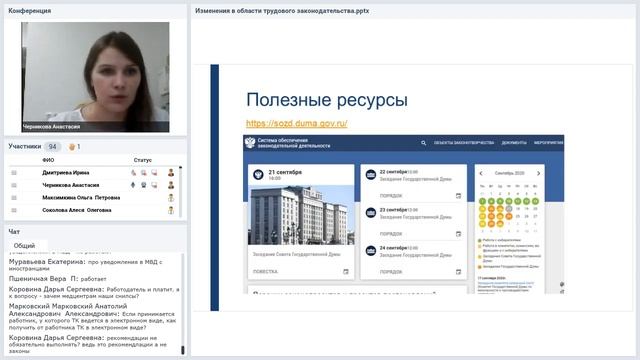640x360 pixels.
Task: Click participant name Максимкина Ольга Петровна
Action: (x=81, y=198)
